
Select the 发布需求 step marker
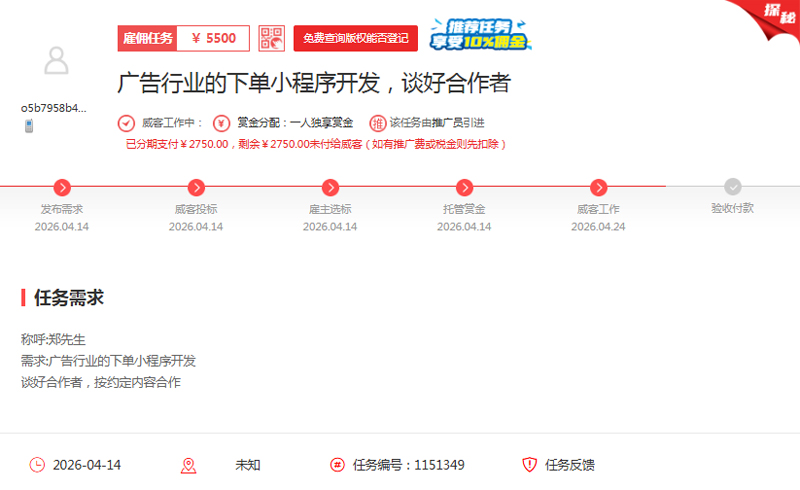click(x=62, y=187)
